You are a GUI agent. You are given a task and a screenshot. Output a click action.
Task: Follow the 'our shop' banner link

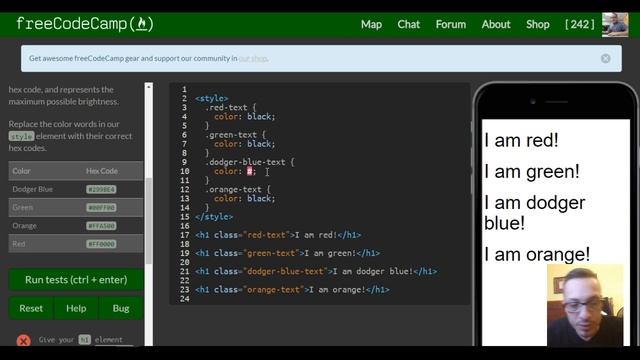[x=253, y=58]
